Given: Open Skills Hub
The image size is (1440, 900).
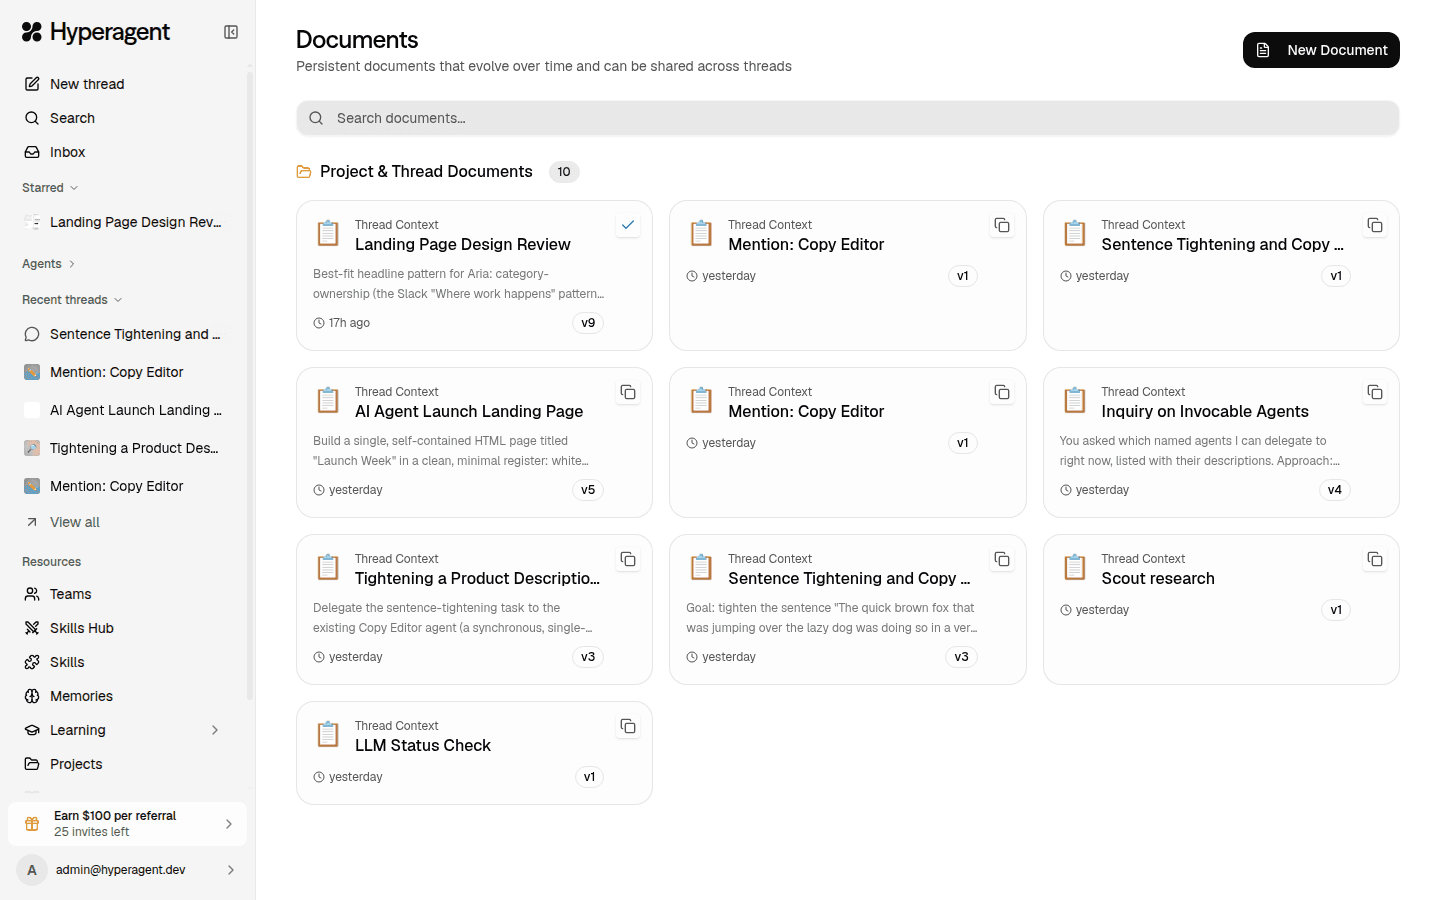Looking at the screenshot, I should click(x=123, y=628).
